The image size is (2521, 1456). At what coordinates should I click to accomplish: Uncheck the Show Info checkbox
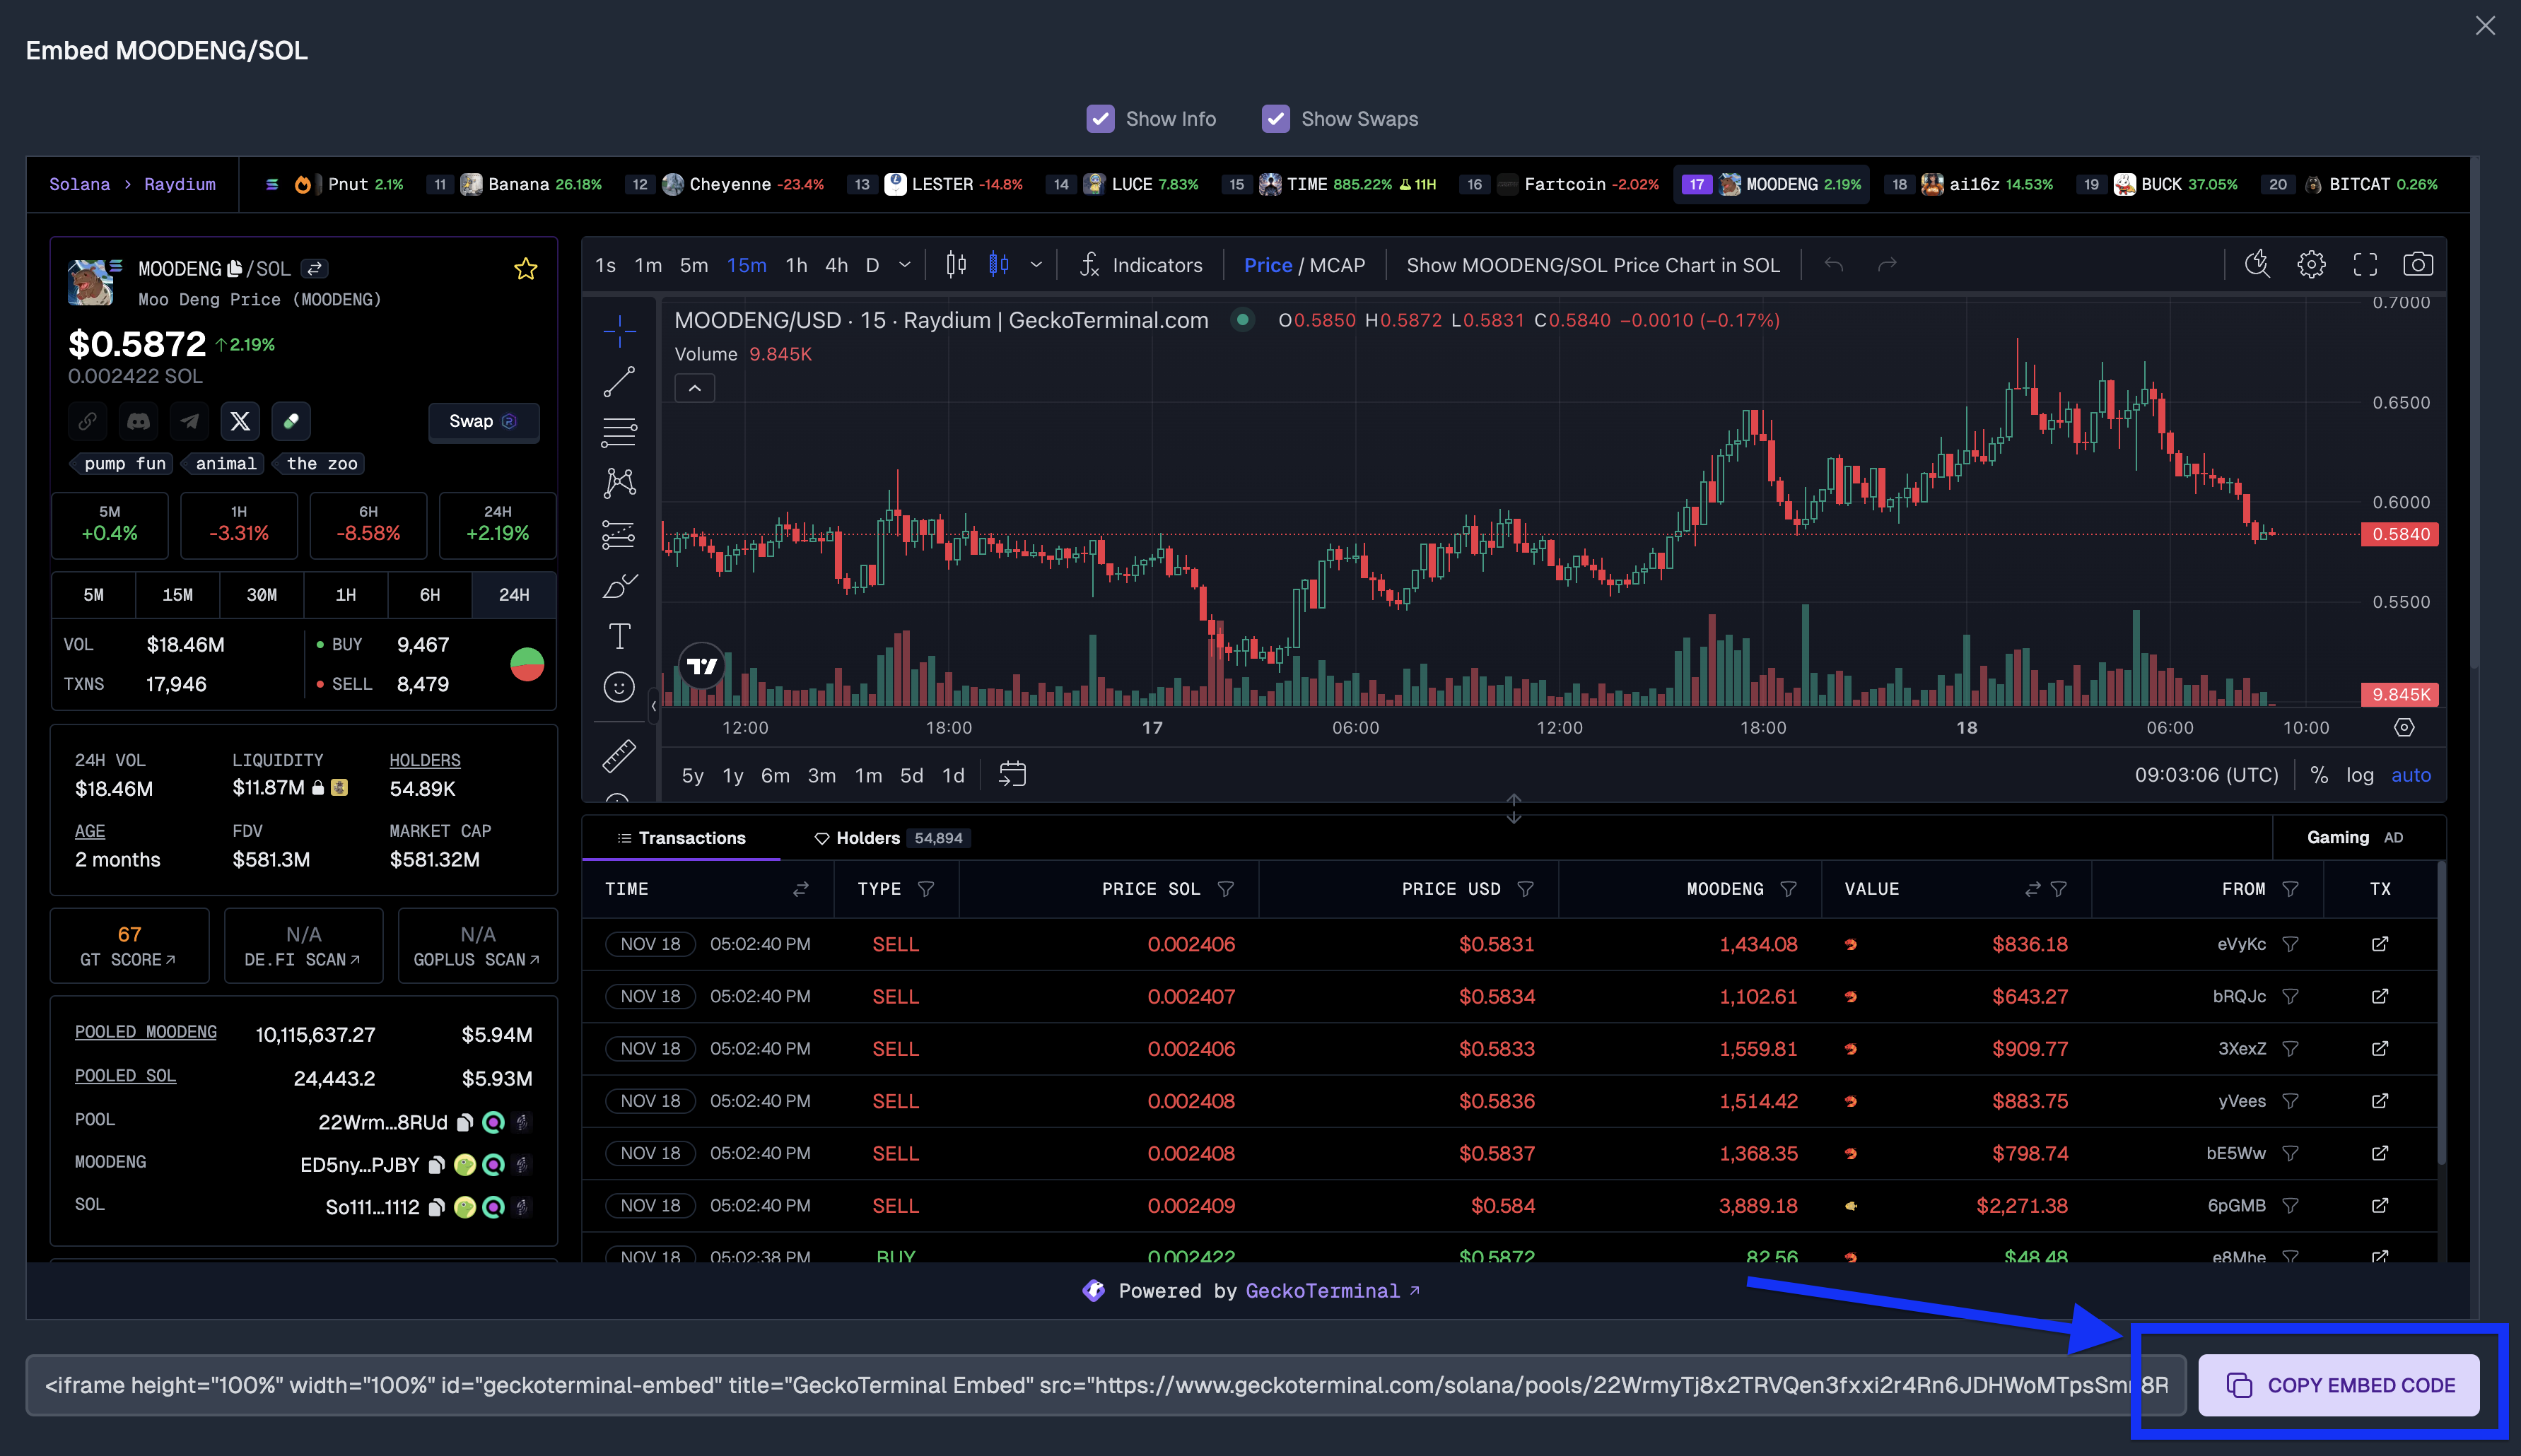pos(1100,119)
